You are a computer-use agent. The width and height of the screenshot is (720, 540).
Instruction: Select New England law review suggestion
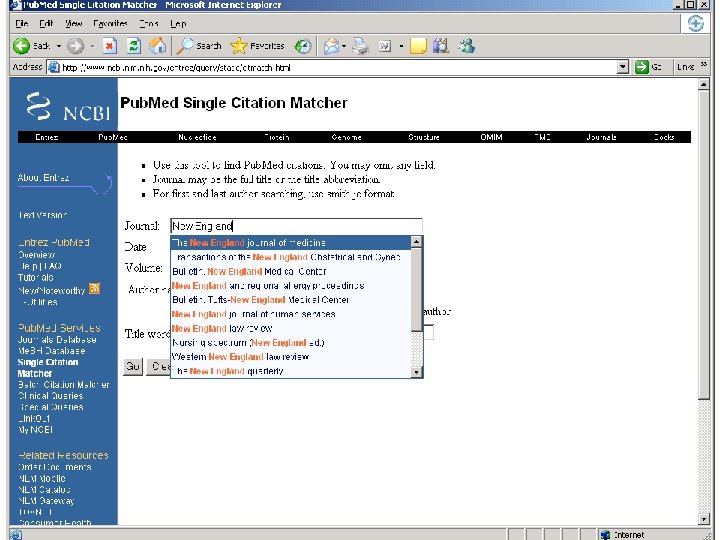tap(291, 328)
